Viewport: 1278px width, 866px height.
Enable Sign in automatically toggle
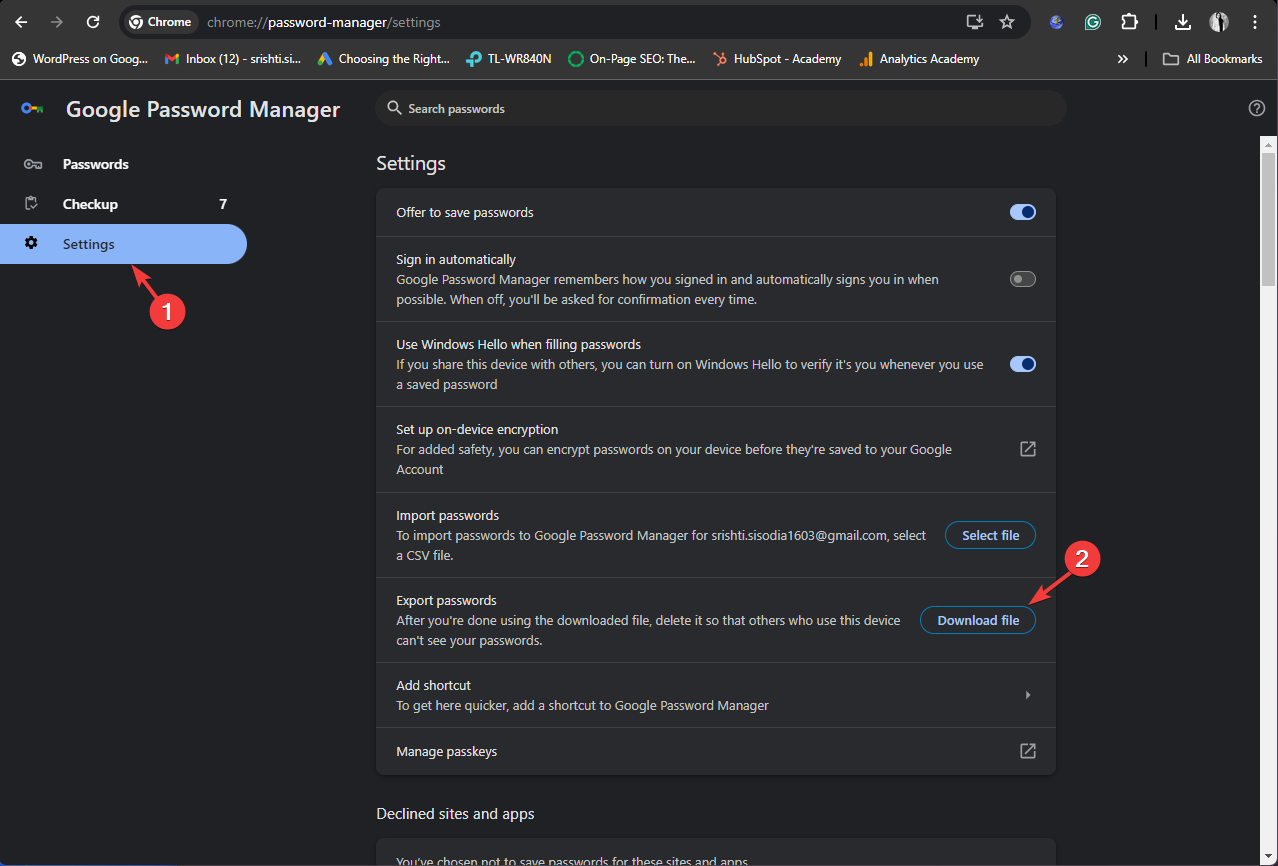1022,279
